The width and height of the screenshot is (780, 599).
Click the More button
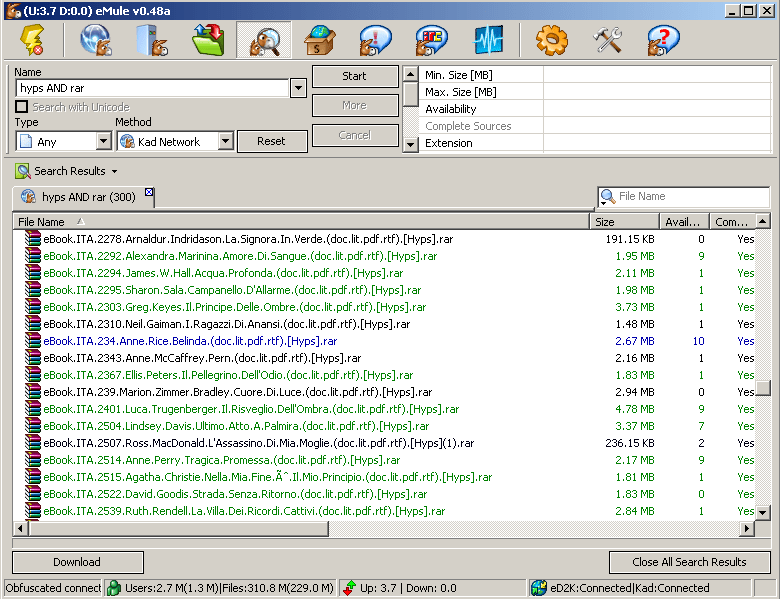[x=355, y=105]
